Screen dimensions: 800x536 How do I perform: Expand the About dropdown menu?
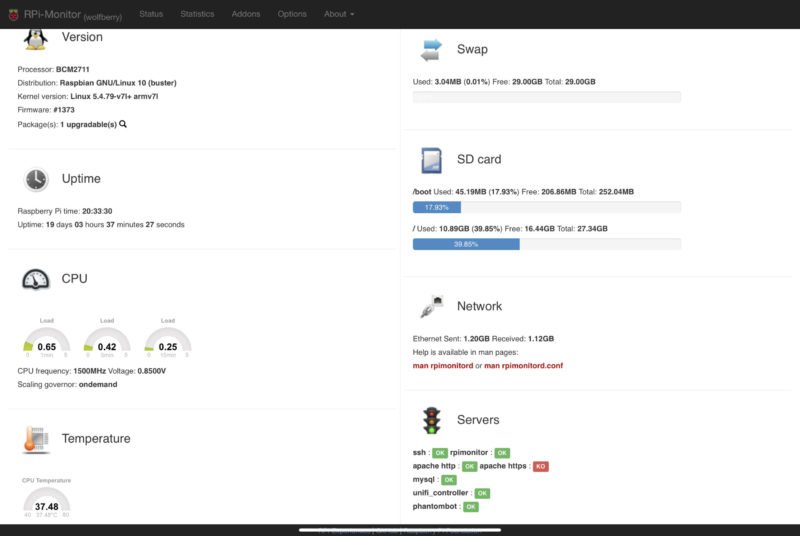(x=339, y=14)
